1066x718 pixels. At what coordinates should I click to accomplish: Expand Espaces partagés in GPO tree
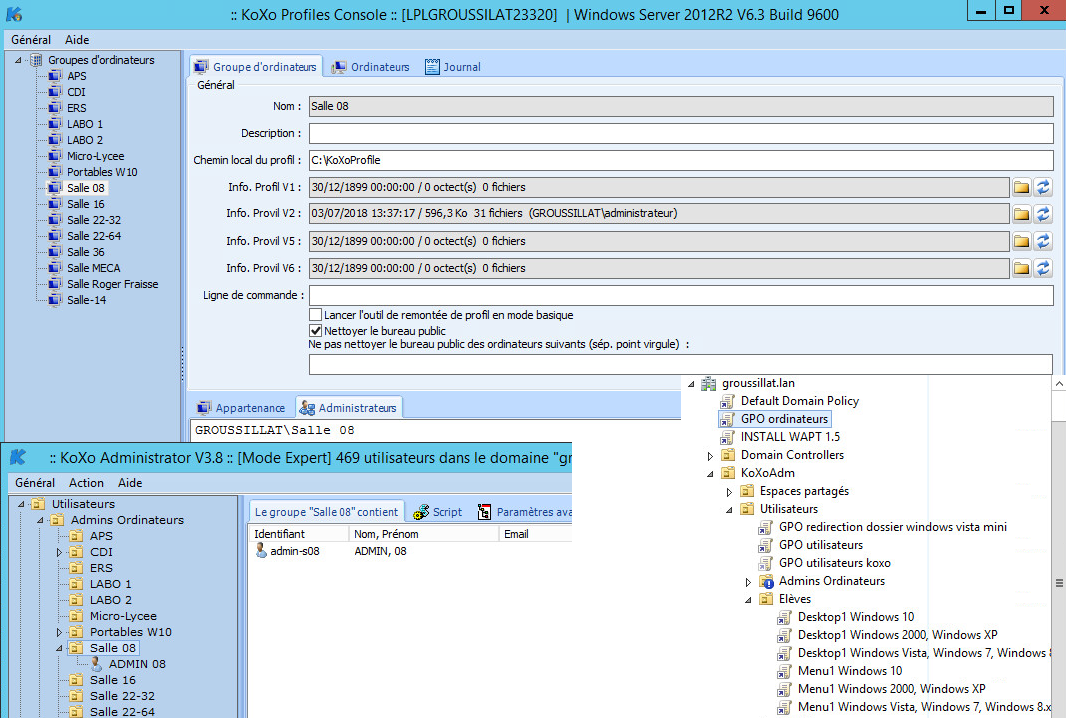tap(729, 492)
